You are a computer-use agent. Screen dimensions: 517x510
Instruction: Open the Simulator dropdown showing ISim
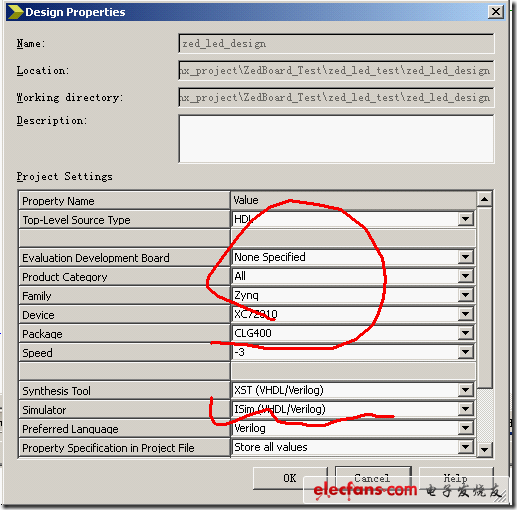(x=465, y=409)
